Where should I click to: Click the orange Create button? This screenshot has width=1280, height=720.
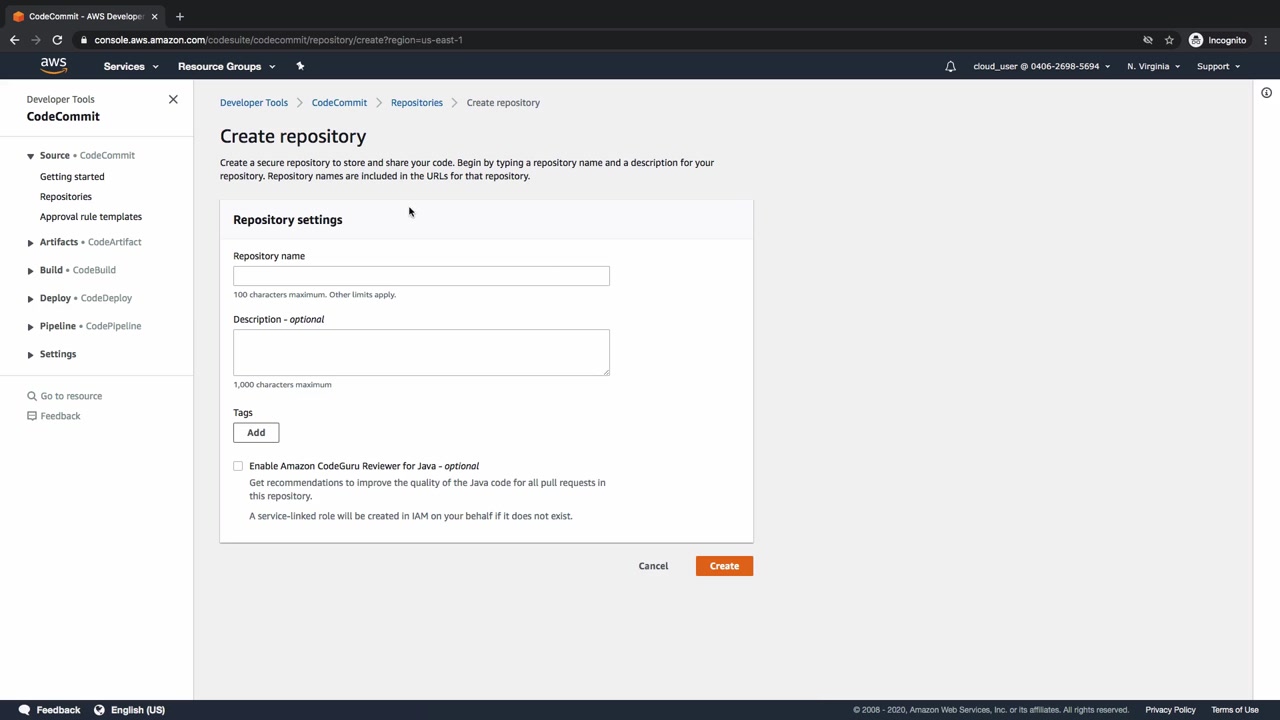pos(724,566)
